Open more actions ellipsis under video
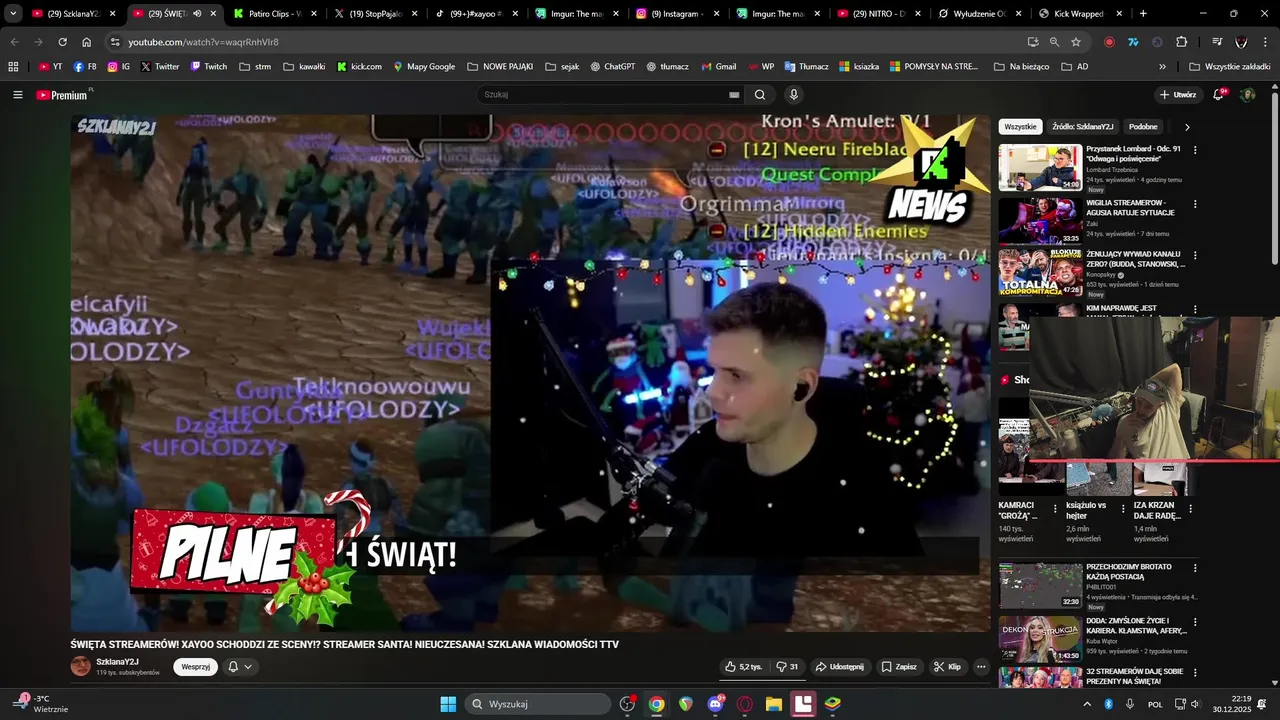 coord(981,667)
